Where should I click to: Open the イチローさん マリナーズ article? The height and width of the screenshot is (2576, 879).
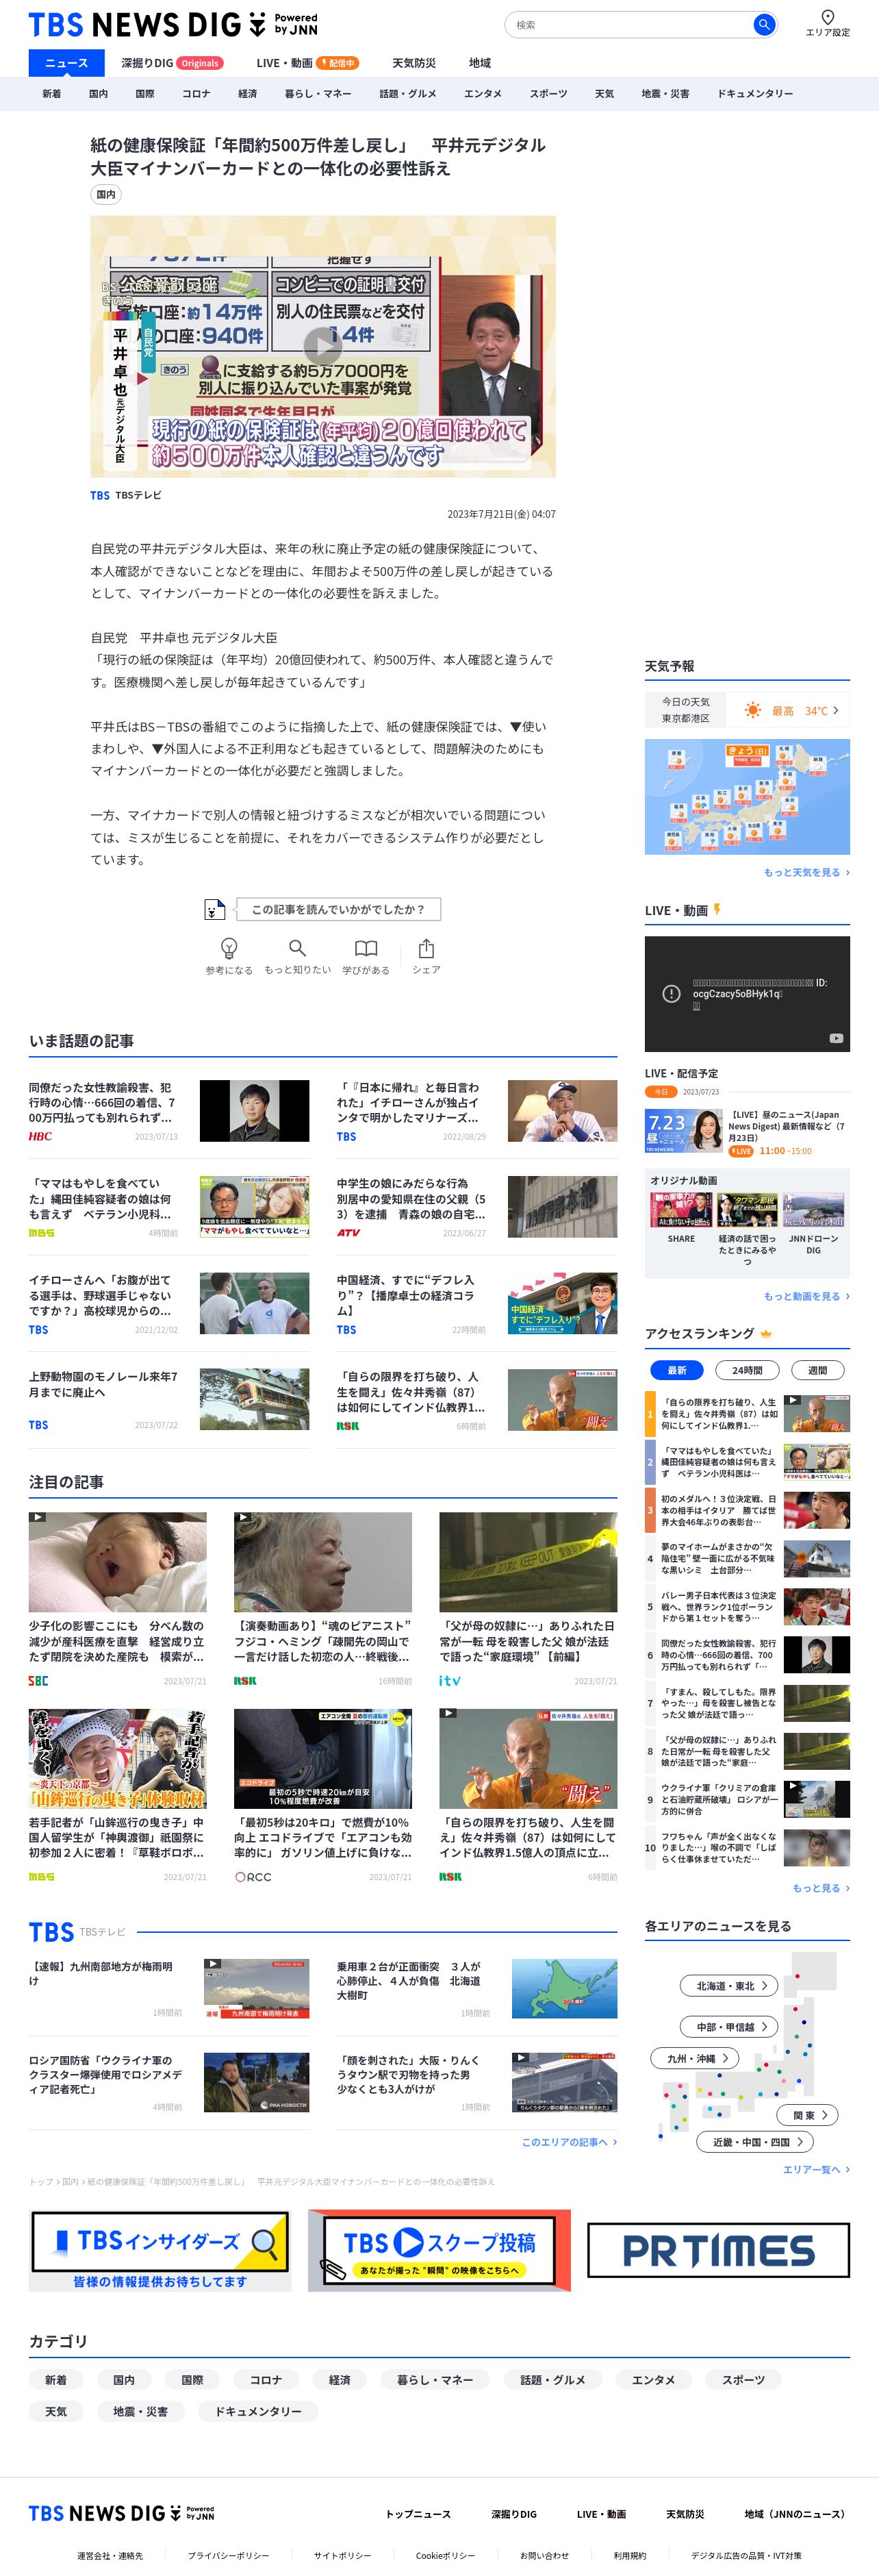point(476,1110)
